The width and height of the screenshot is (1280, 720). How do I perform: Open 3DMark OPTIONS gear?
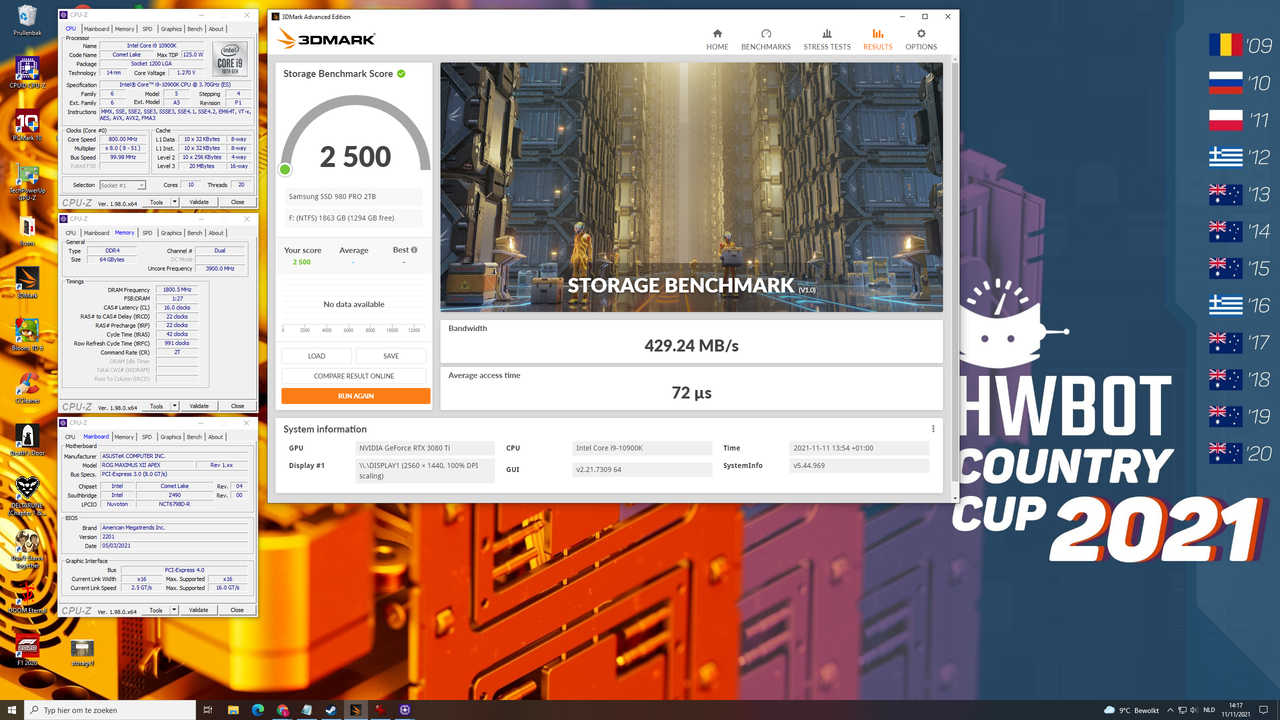point(921,39)
